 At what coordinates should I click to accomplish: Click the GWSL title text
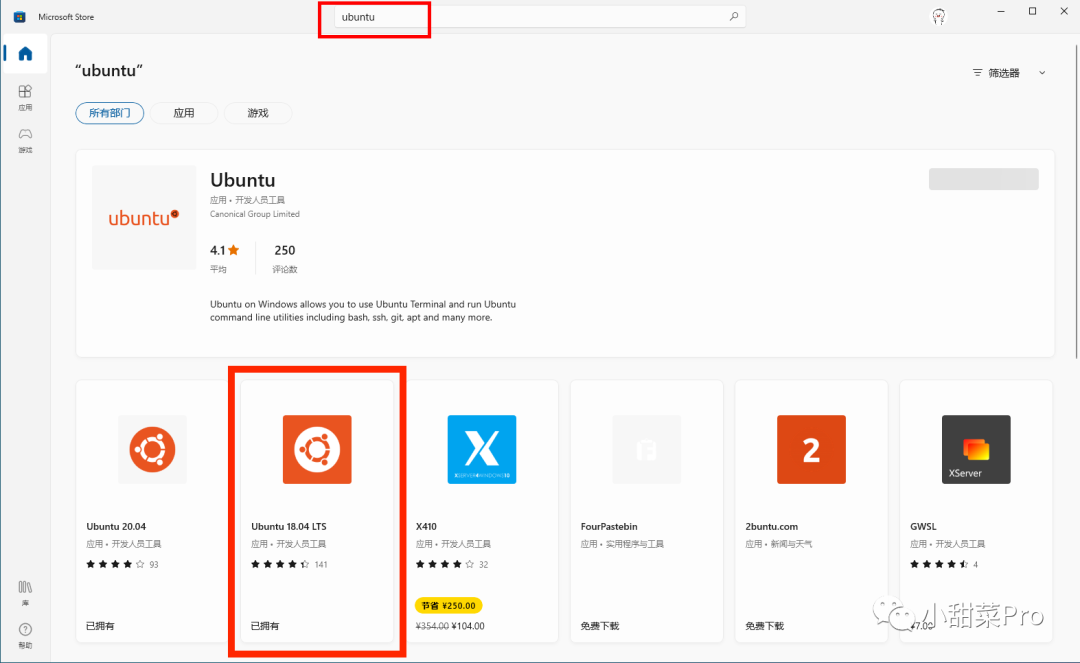(923, 527)
